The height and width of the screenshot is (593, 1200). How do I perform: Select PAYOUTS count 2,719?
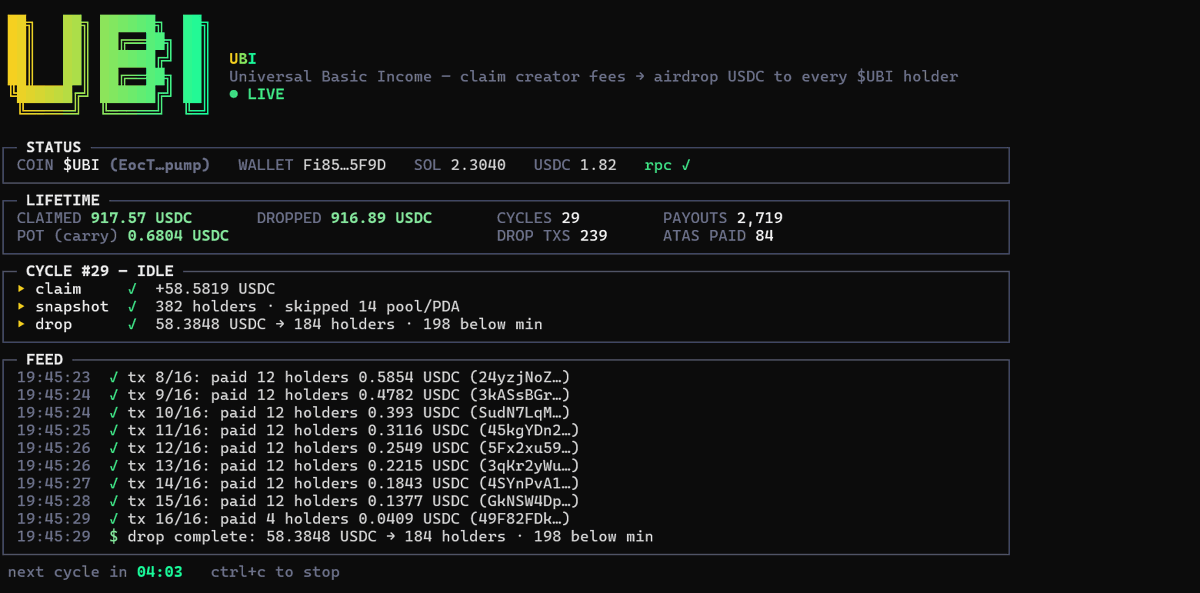pyautogui.click(x=760, y=218)
